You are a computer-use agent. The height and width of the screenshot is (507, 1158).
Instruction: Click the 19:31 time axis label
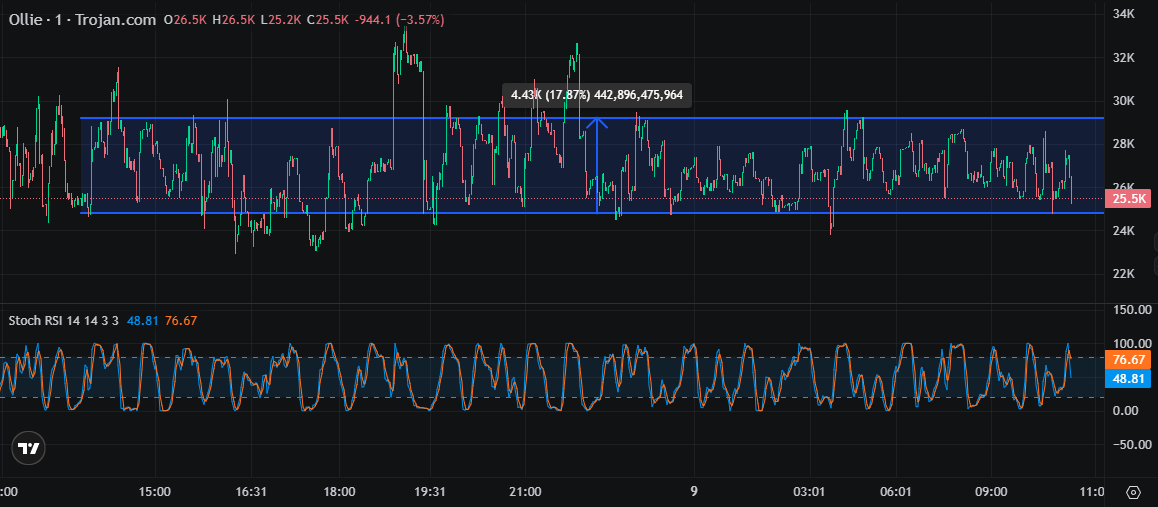430,492
